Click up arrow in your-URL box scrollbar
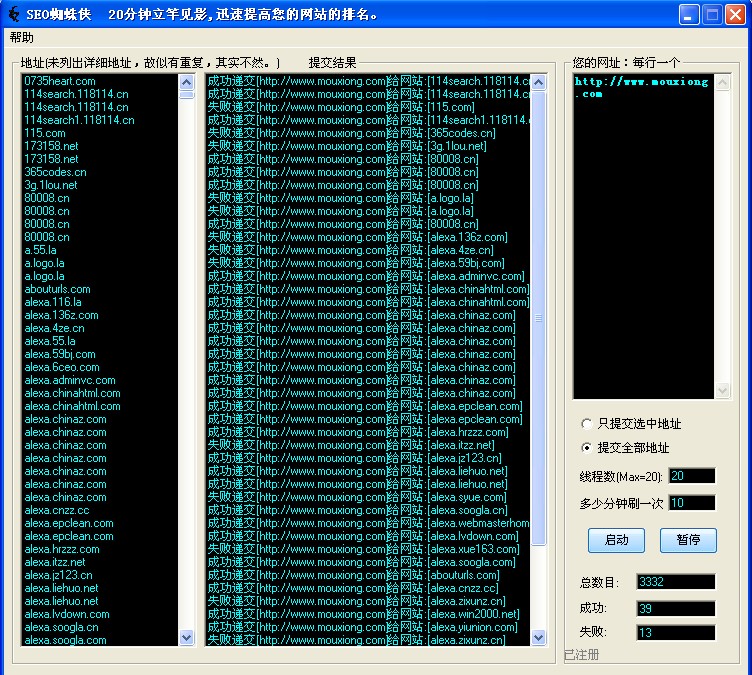The height and width of the screenshot is (675, 752). (721, 81)
